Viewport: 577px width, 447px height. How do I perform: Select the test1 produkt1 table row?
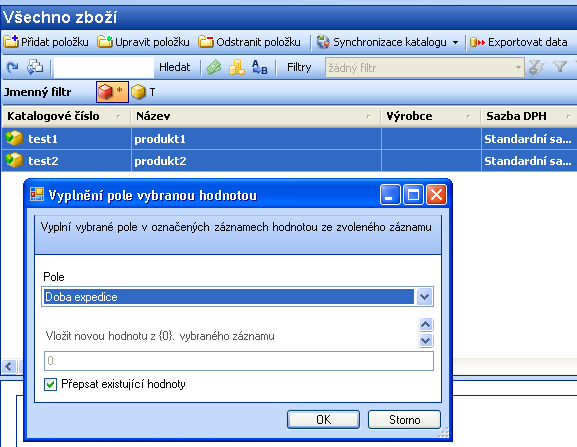pyautogui.click(x=289, y=139)
